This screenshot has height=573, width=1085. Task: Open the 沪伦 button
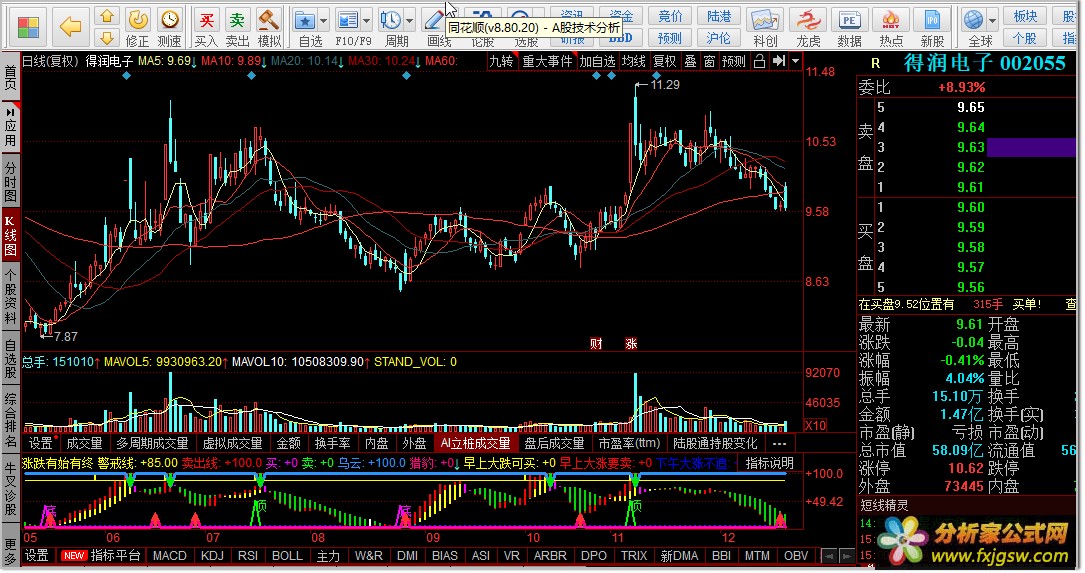coord(719,37)
